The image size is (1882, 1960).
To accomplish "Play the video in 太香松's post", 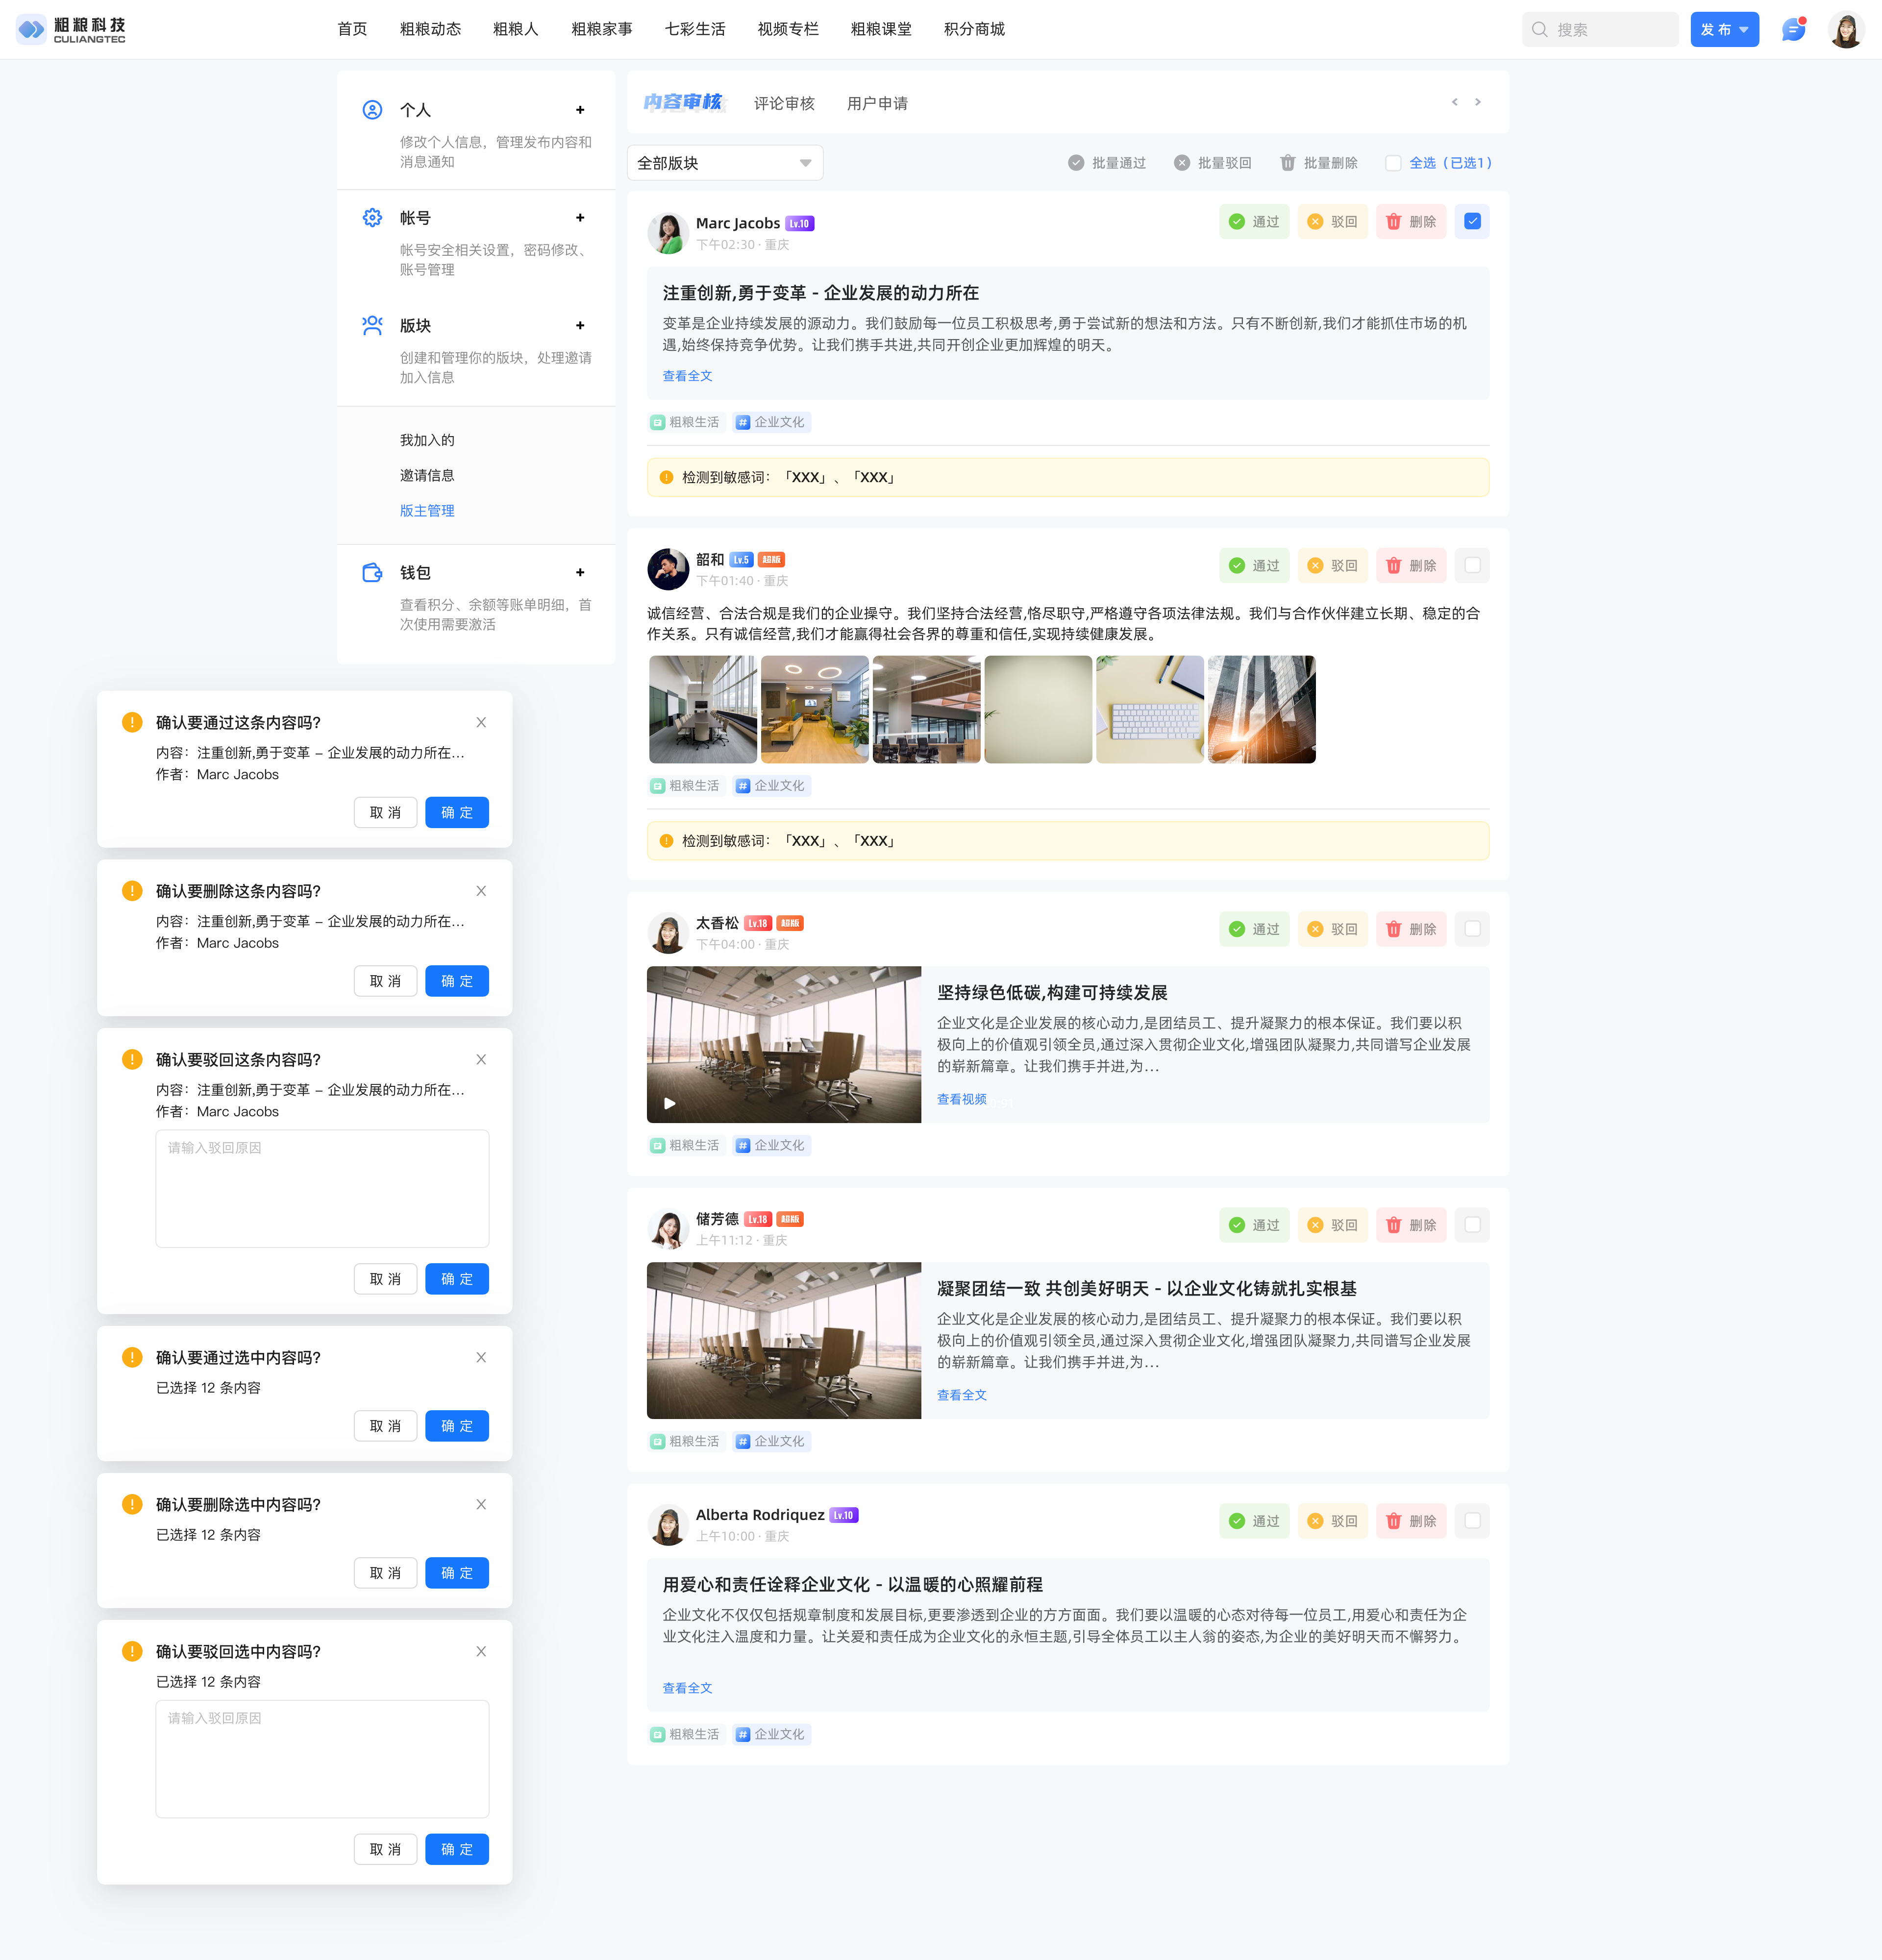I will click(669, 1104).
